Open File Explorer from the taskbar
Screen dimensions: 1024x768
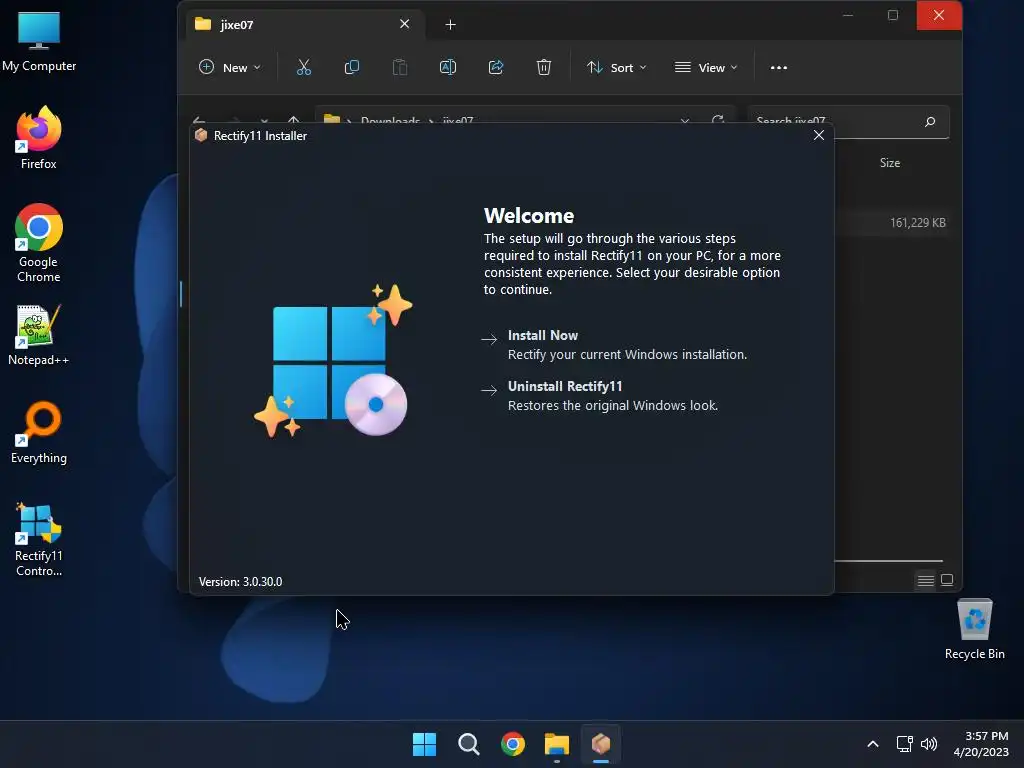[x=556, y=744]
